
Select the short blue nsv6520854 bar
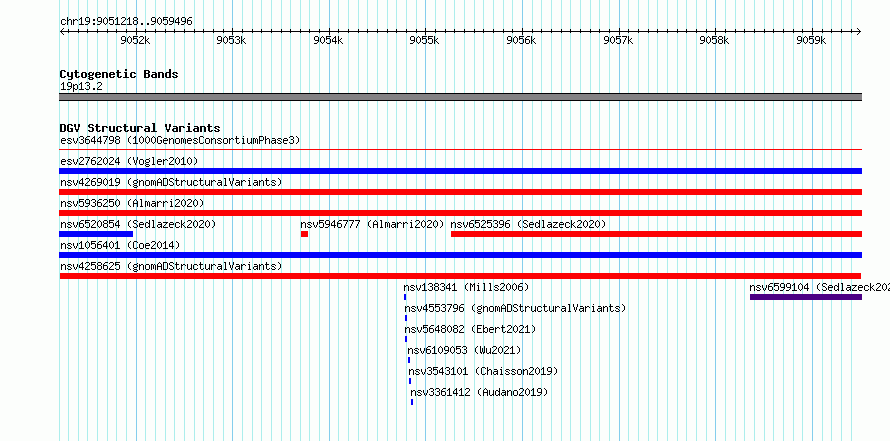pyautogui.click(x=96, y=234)
